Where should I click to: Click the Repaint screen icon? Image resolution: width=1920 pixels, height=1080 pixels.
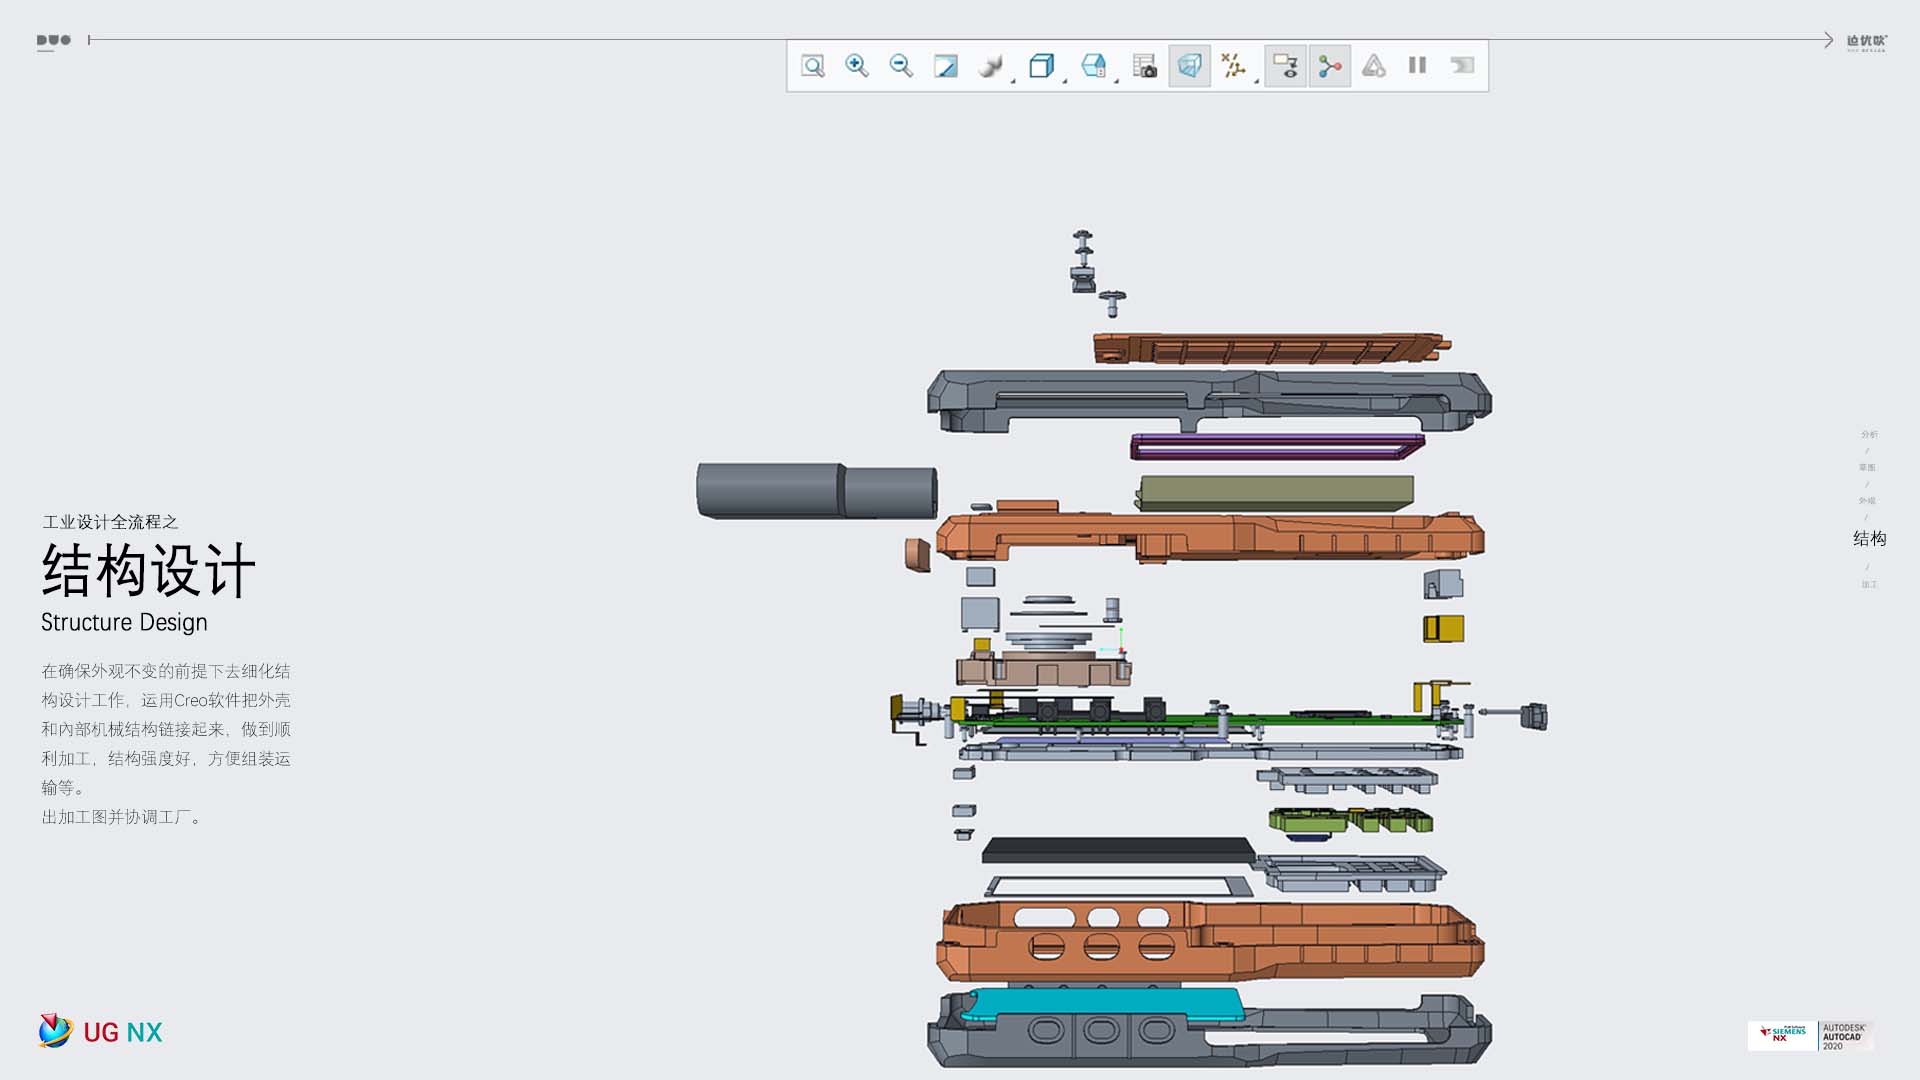tap(945, 66)
